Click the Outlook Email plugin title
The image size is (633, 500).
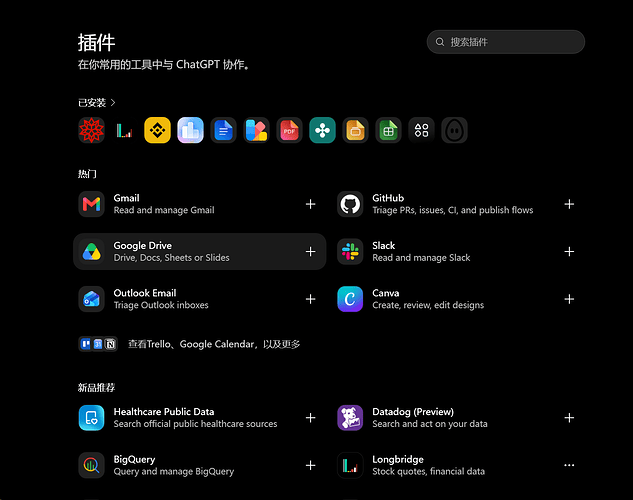click(145, 293)
